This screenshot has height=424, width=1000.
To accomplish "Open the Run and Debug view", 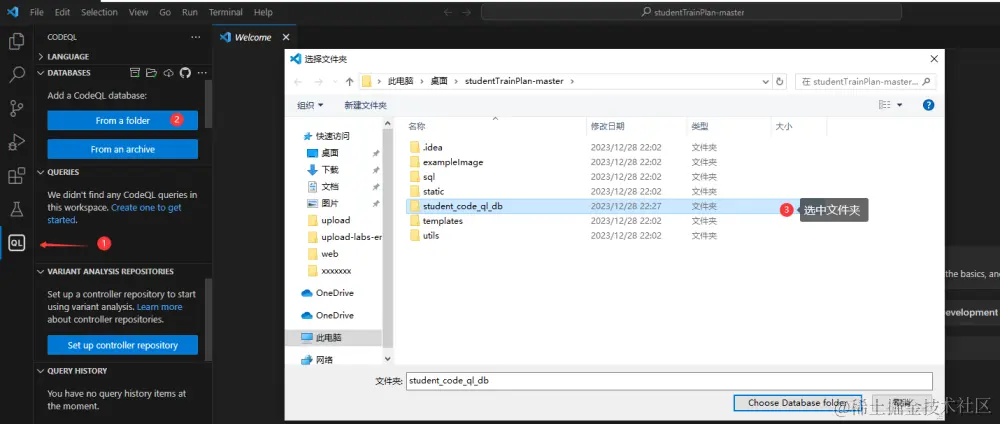I will click(17, 142).
